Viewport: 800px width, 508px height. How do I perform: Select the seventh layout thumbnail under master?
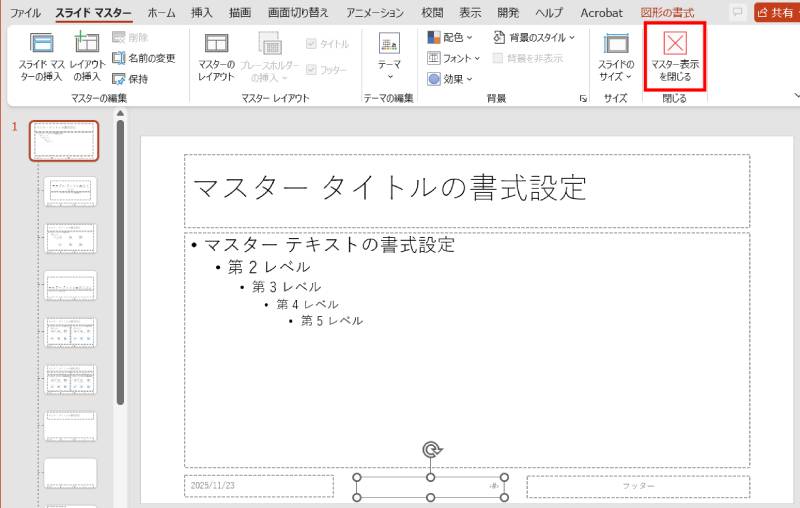pos(70,473)
